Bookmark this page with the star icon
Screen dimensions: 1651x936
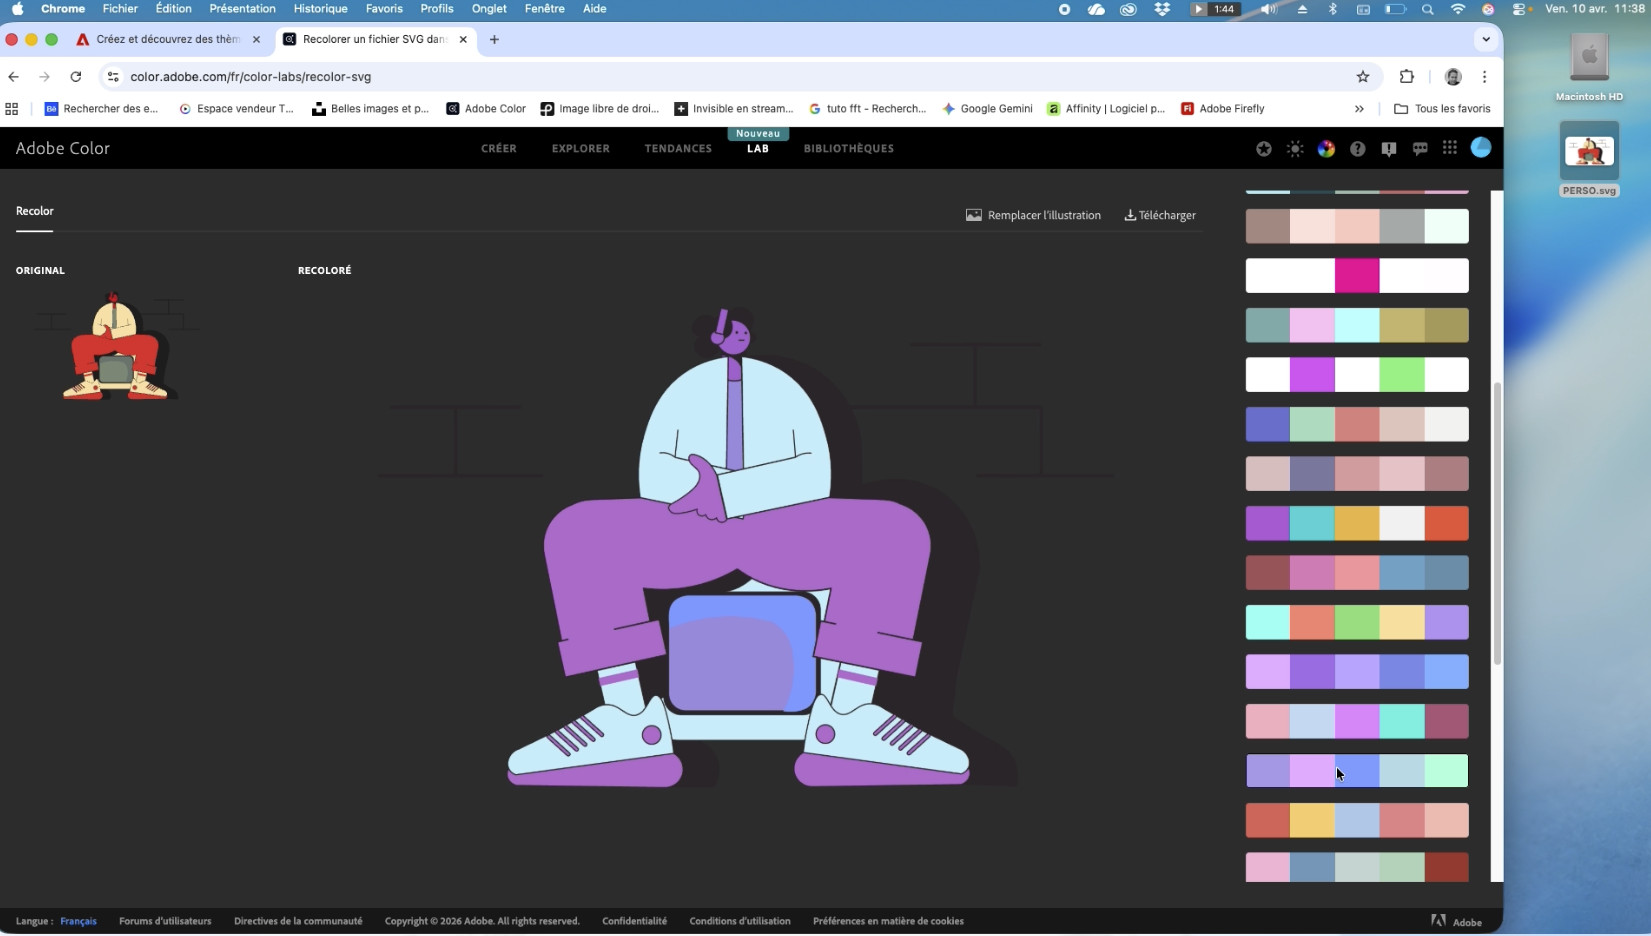(x=1362, y=77)
